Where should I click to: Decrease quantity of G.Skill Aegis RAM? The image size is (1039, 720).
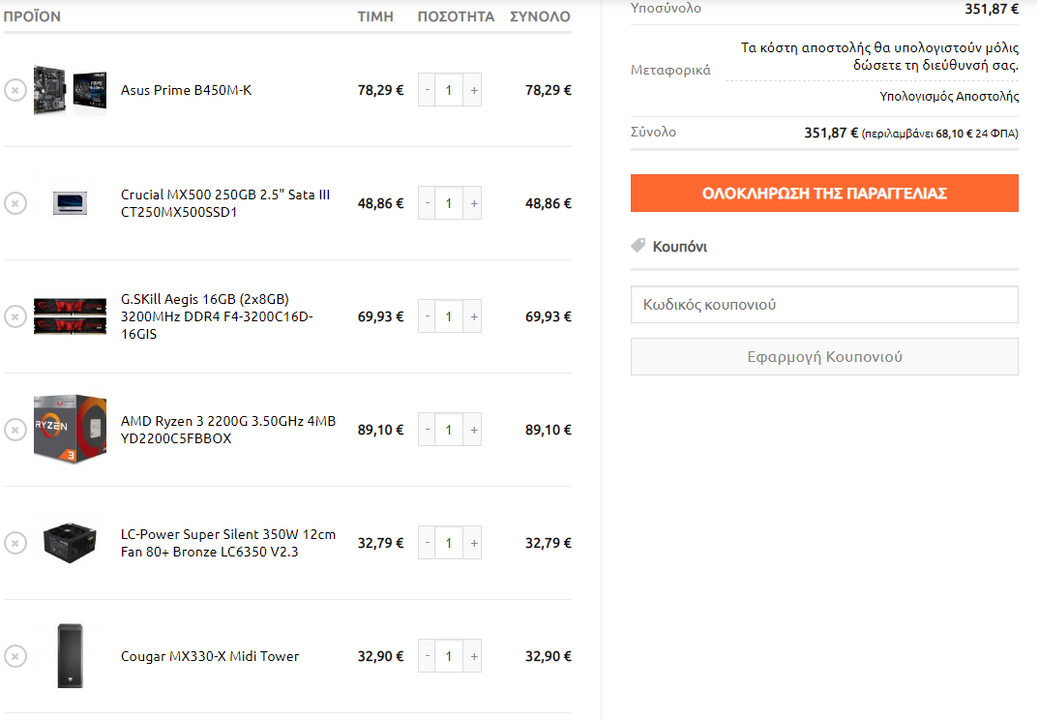(x=427, y=317)
